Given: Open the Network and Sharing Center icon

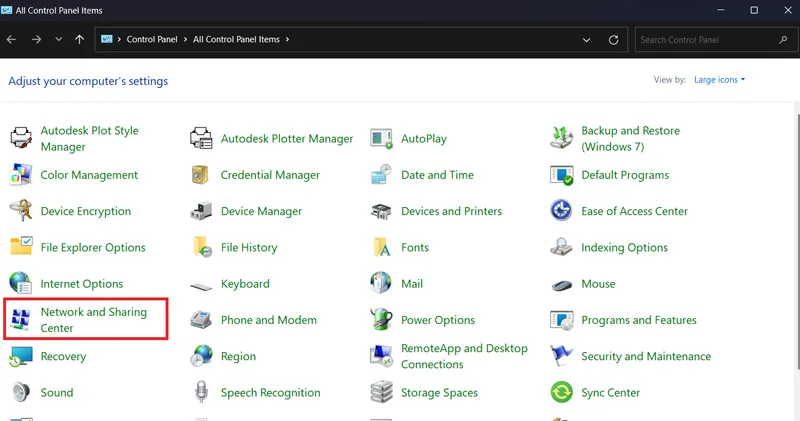Looking at the screenshot, I should pyautogui.click(x=21, y=320).
